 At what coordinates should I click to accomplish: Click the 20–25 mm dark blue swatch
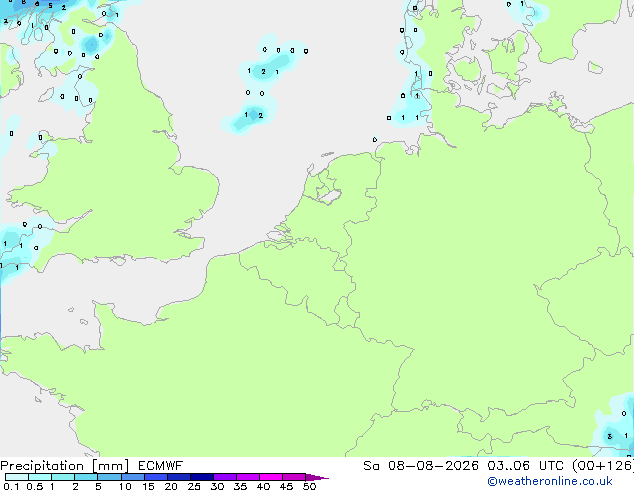click(178, 477)
